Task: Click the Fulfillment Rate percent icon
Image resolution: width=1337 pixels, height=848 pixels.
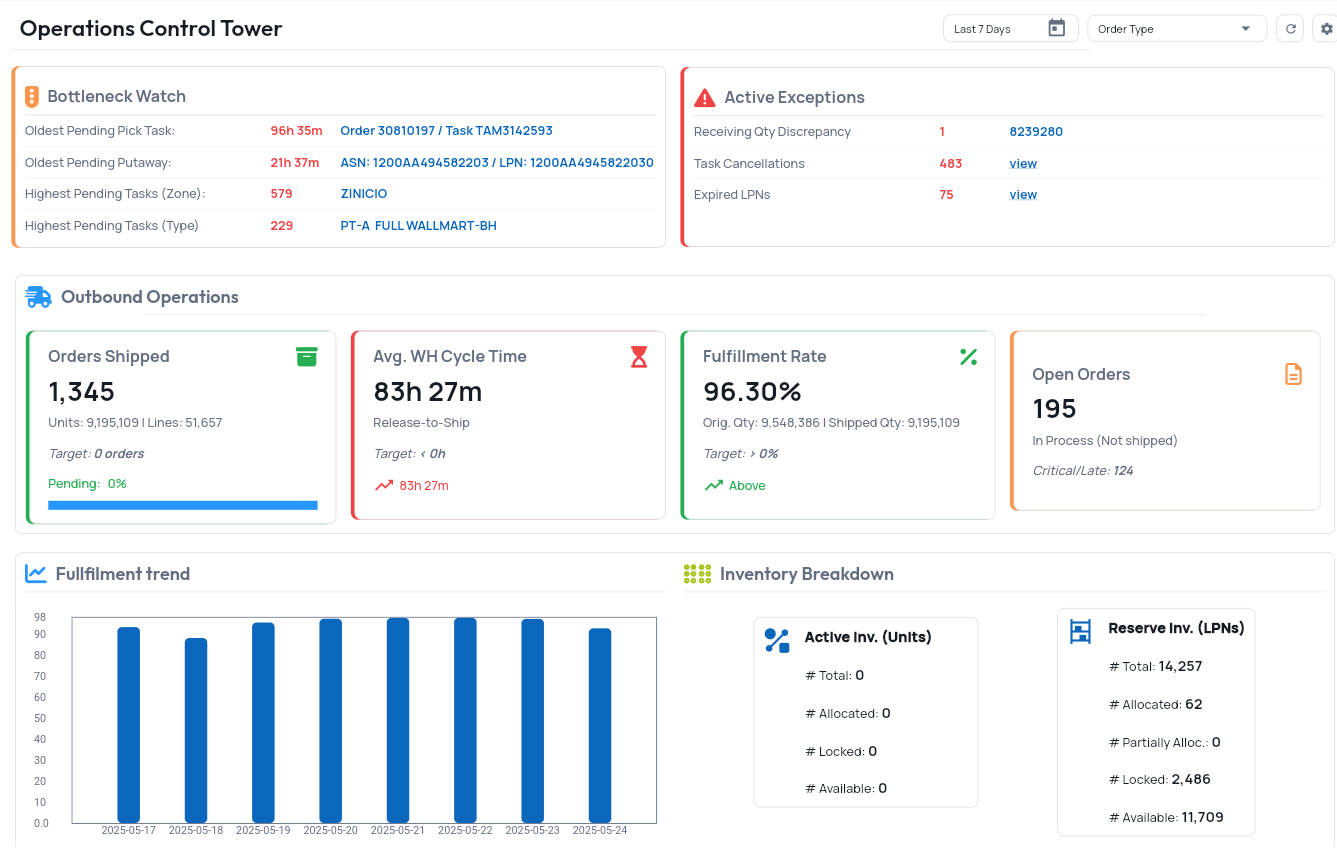Action: coord(968,357)
